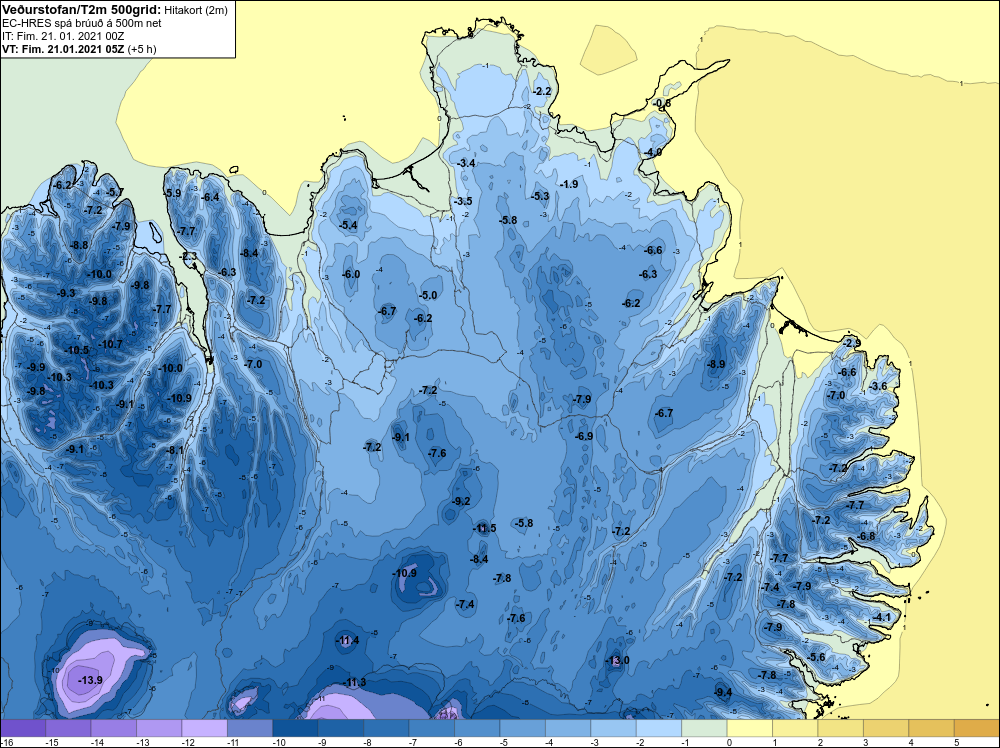
Task: Click the legend swatch labeled -1
Action: pos(705,728)
